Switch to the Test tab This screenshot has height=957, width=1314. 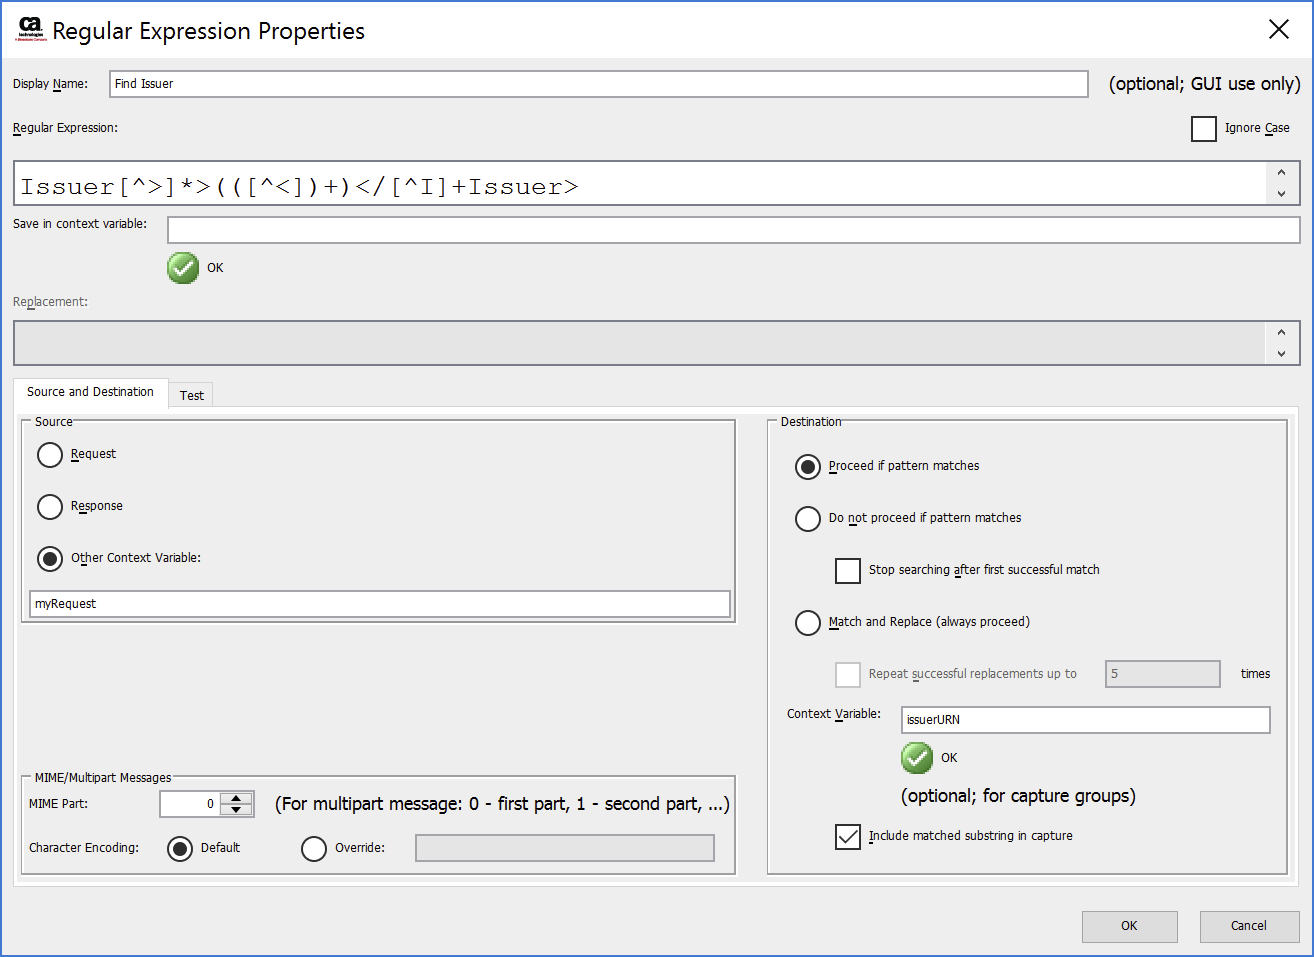[x=190, y=394]
